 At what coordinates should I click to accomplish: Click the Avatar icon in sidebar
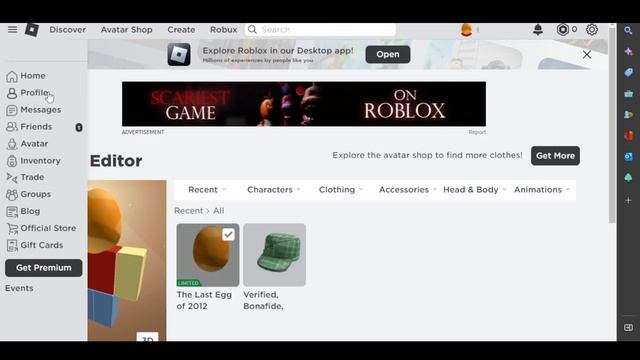coord(12,144)
